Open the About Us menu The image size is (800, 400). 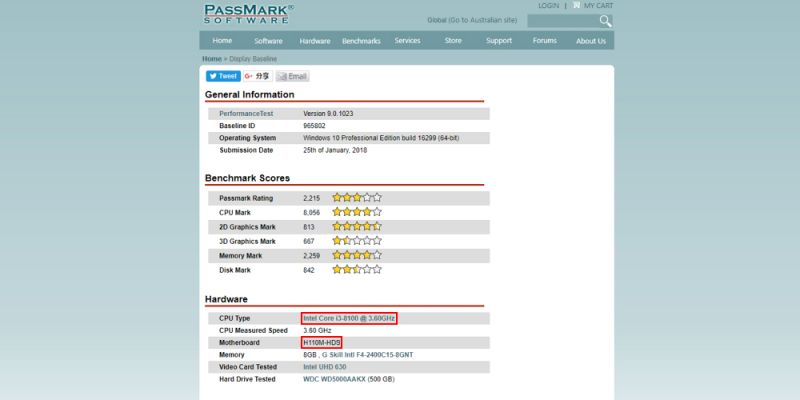tap(591, 41)
